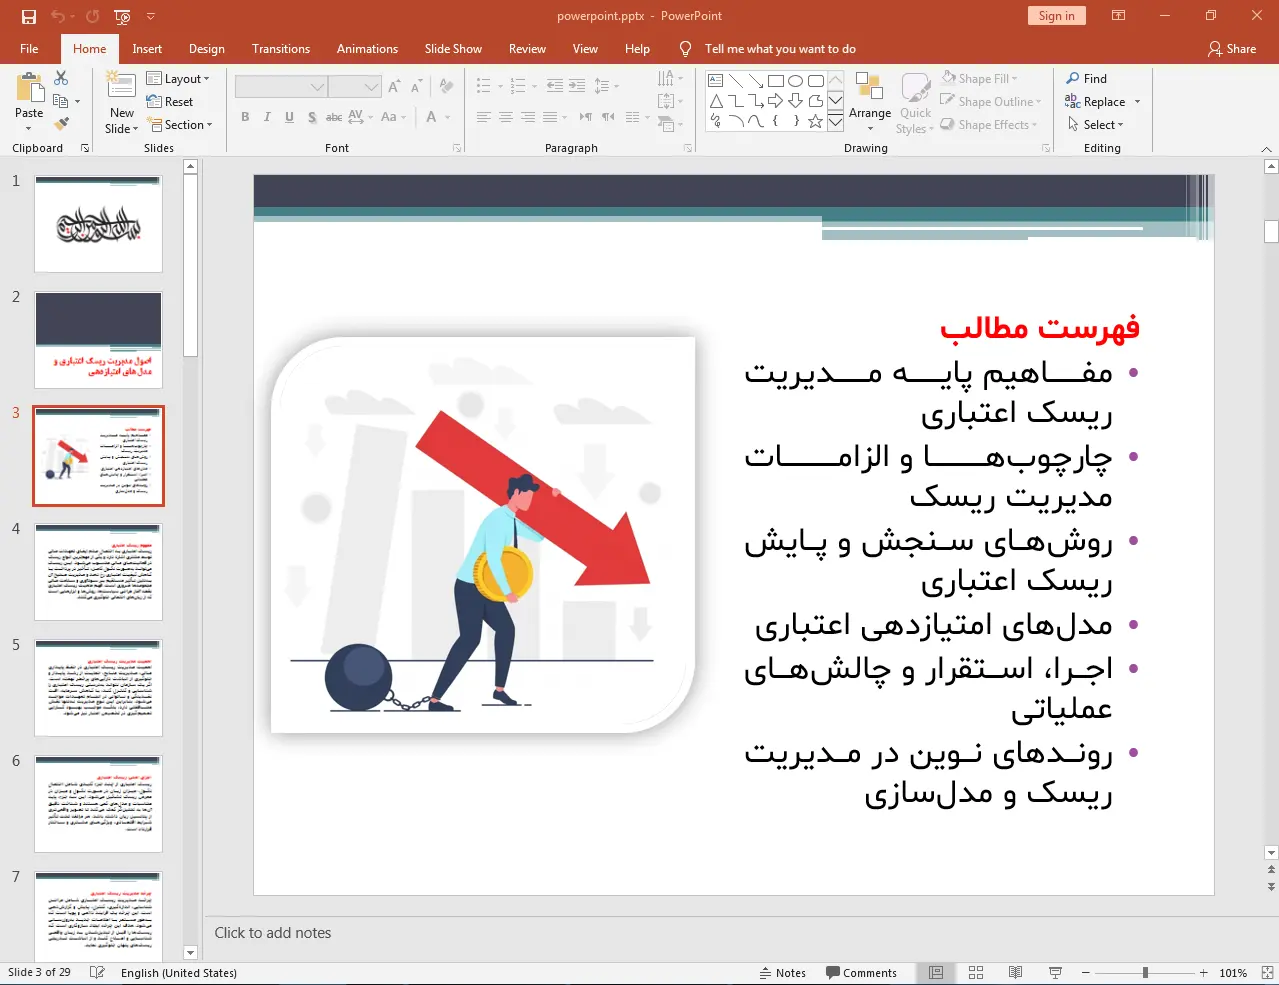The width and height of the screenshot is (1279, 985).
Task: Click the Start From Beginning presentation icon
Action: coord(122,16)
